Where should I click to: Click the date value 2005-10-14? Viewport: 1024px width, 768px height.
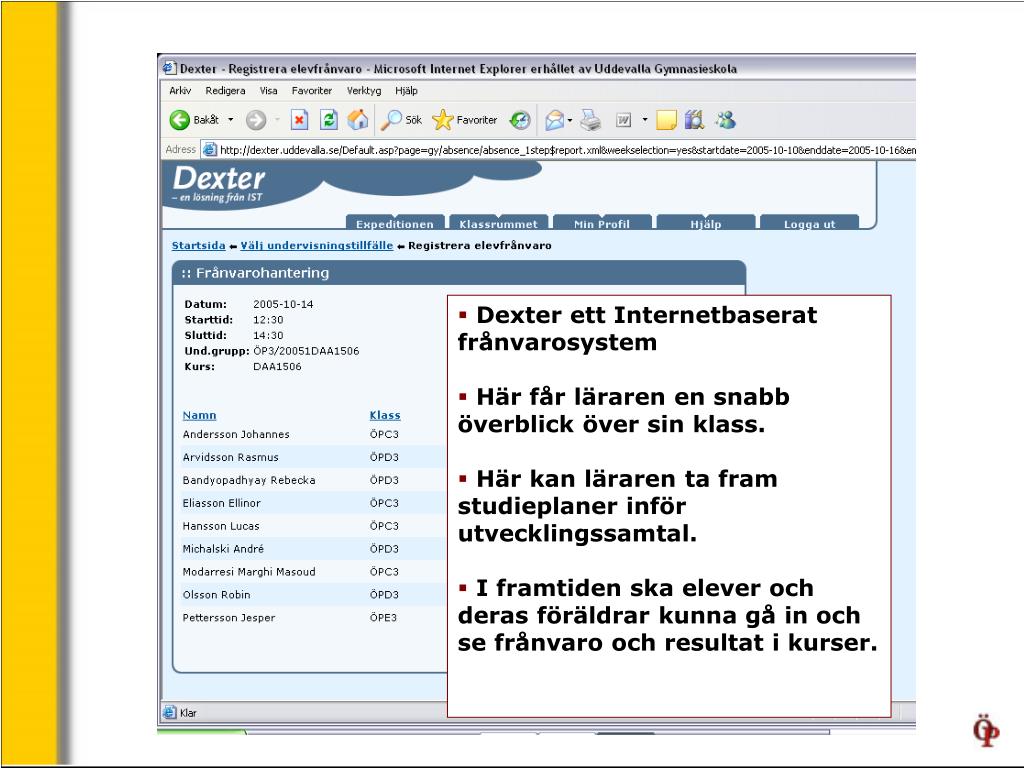(283, 304)
